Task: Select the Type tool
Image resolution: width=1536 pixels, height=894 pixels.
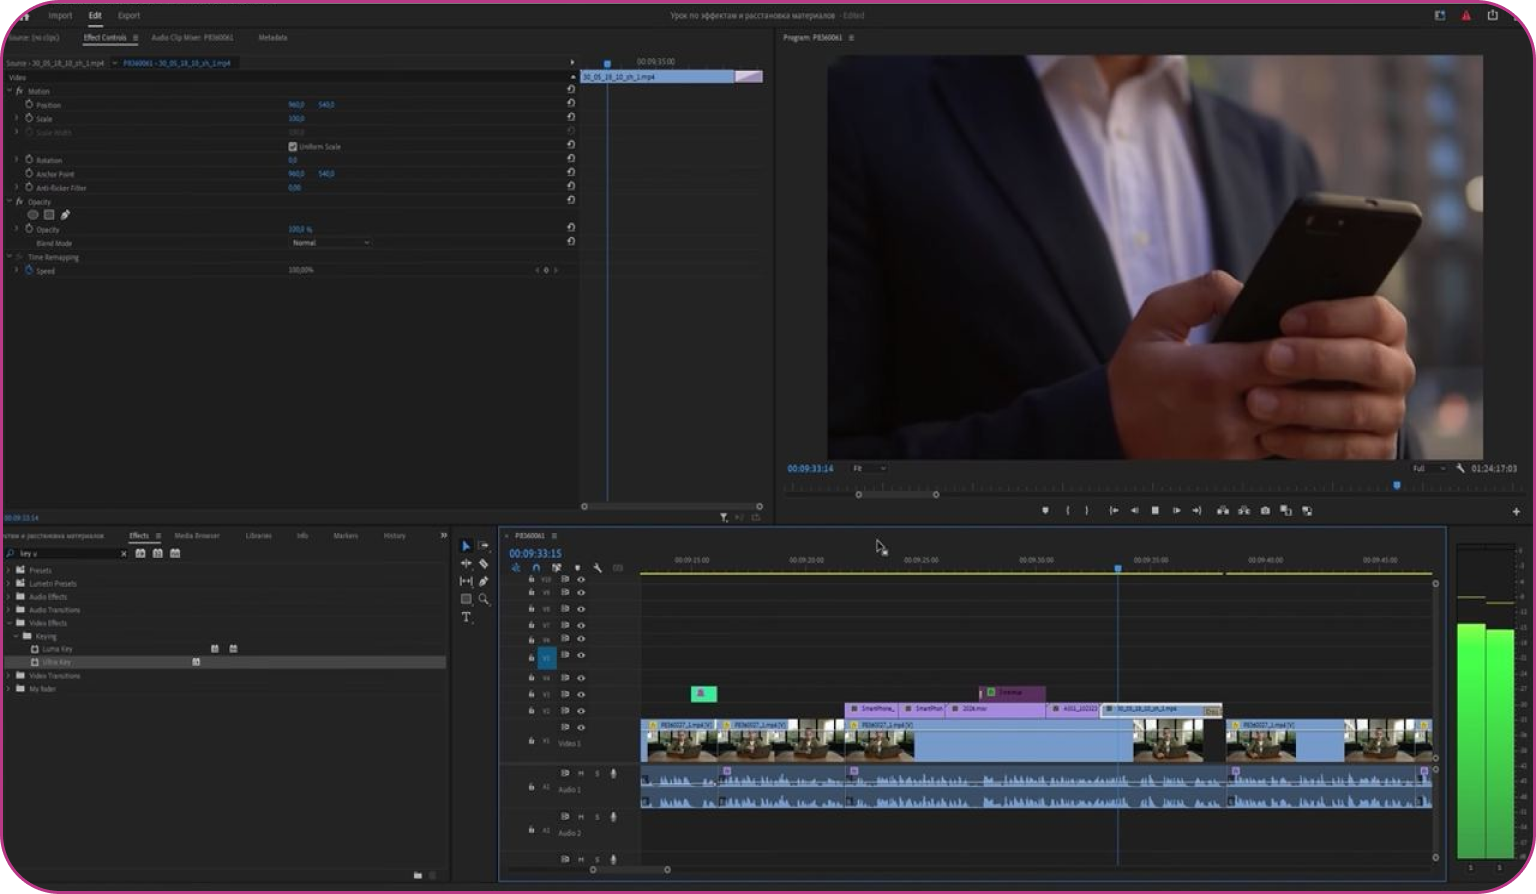Action: click(466, 617)
